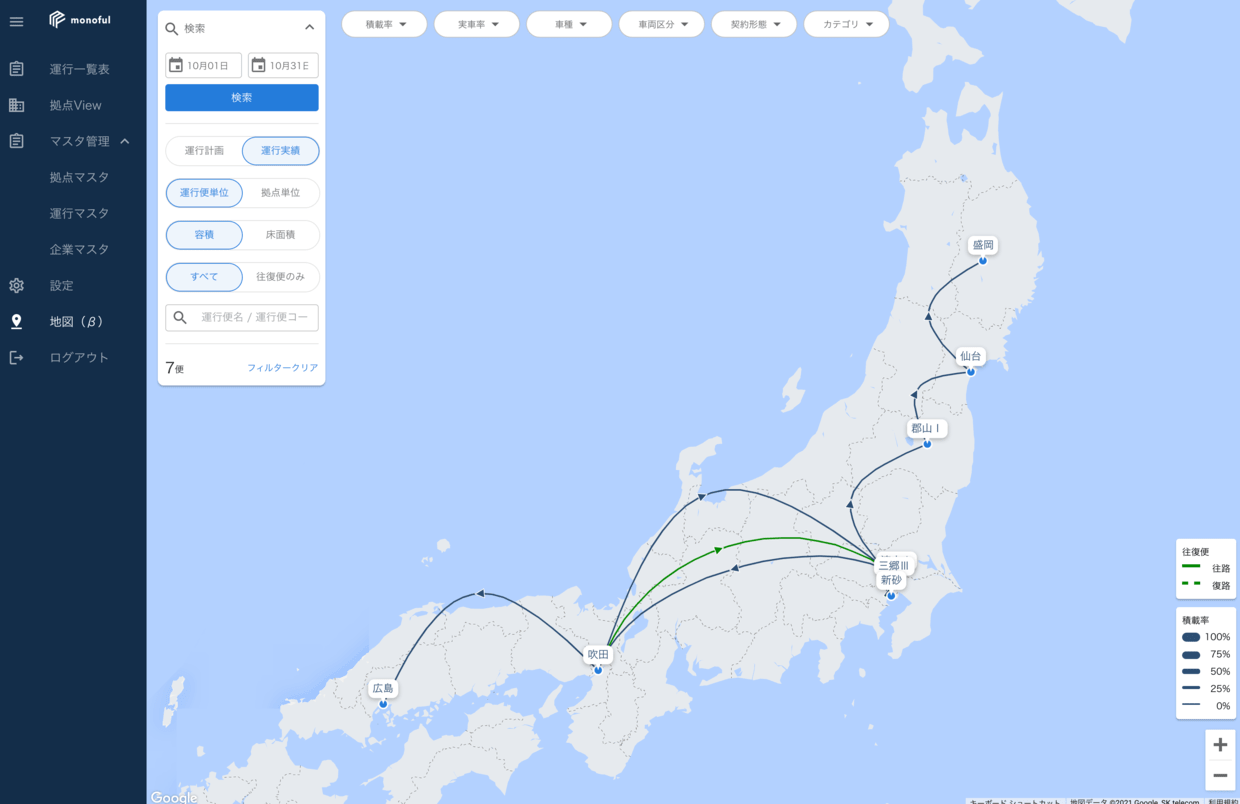Click calendar icon of start date
This screenshot has height=804, width=1240.
coord(176,65)
